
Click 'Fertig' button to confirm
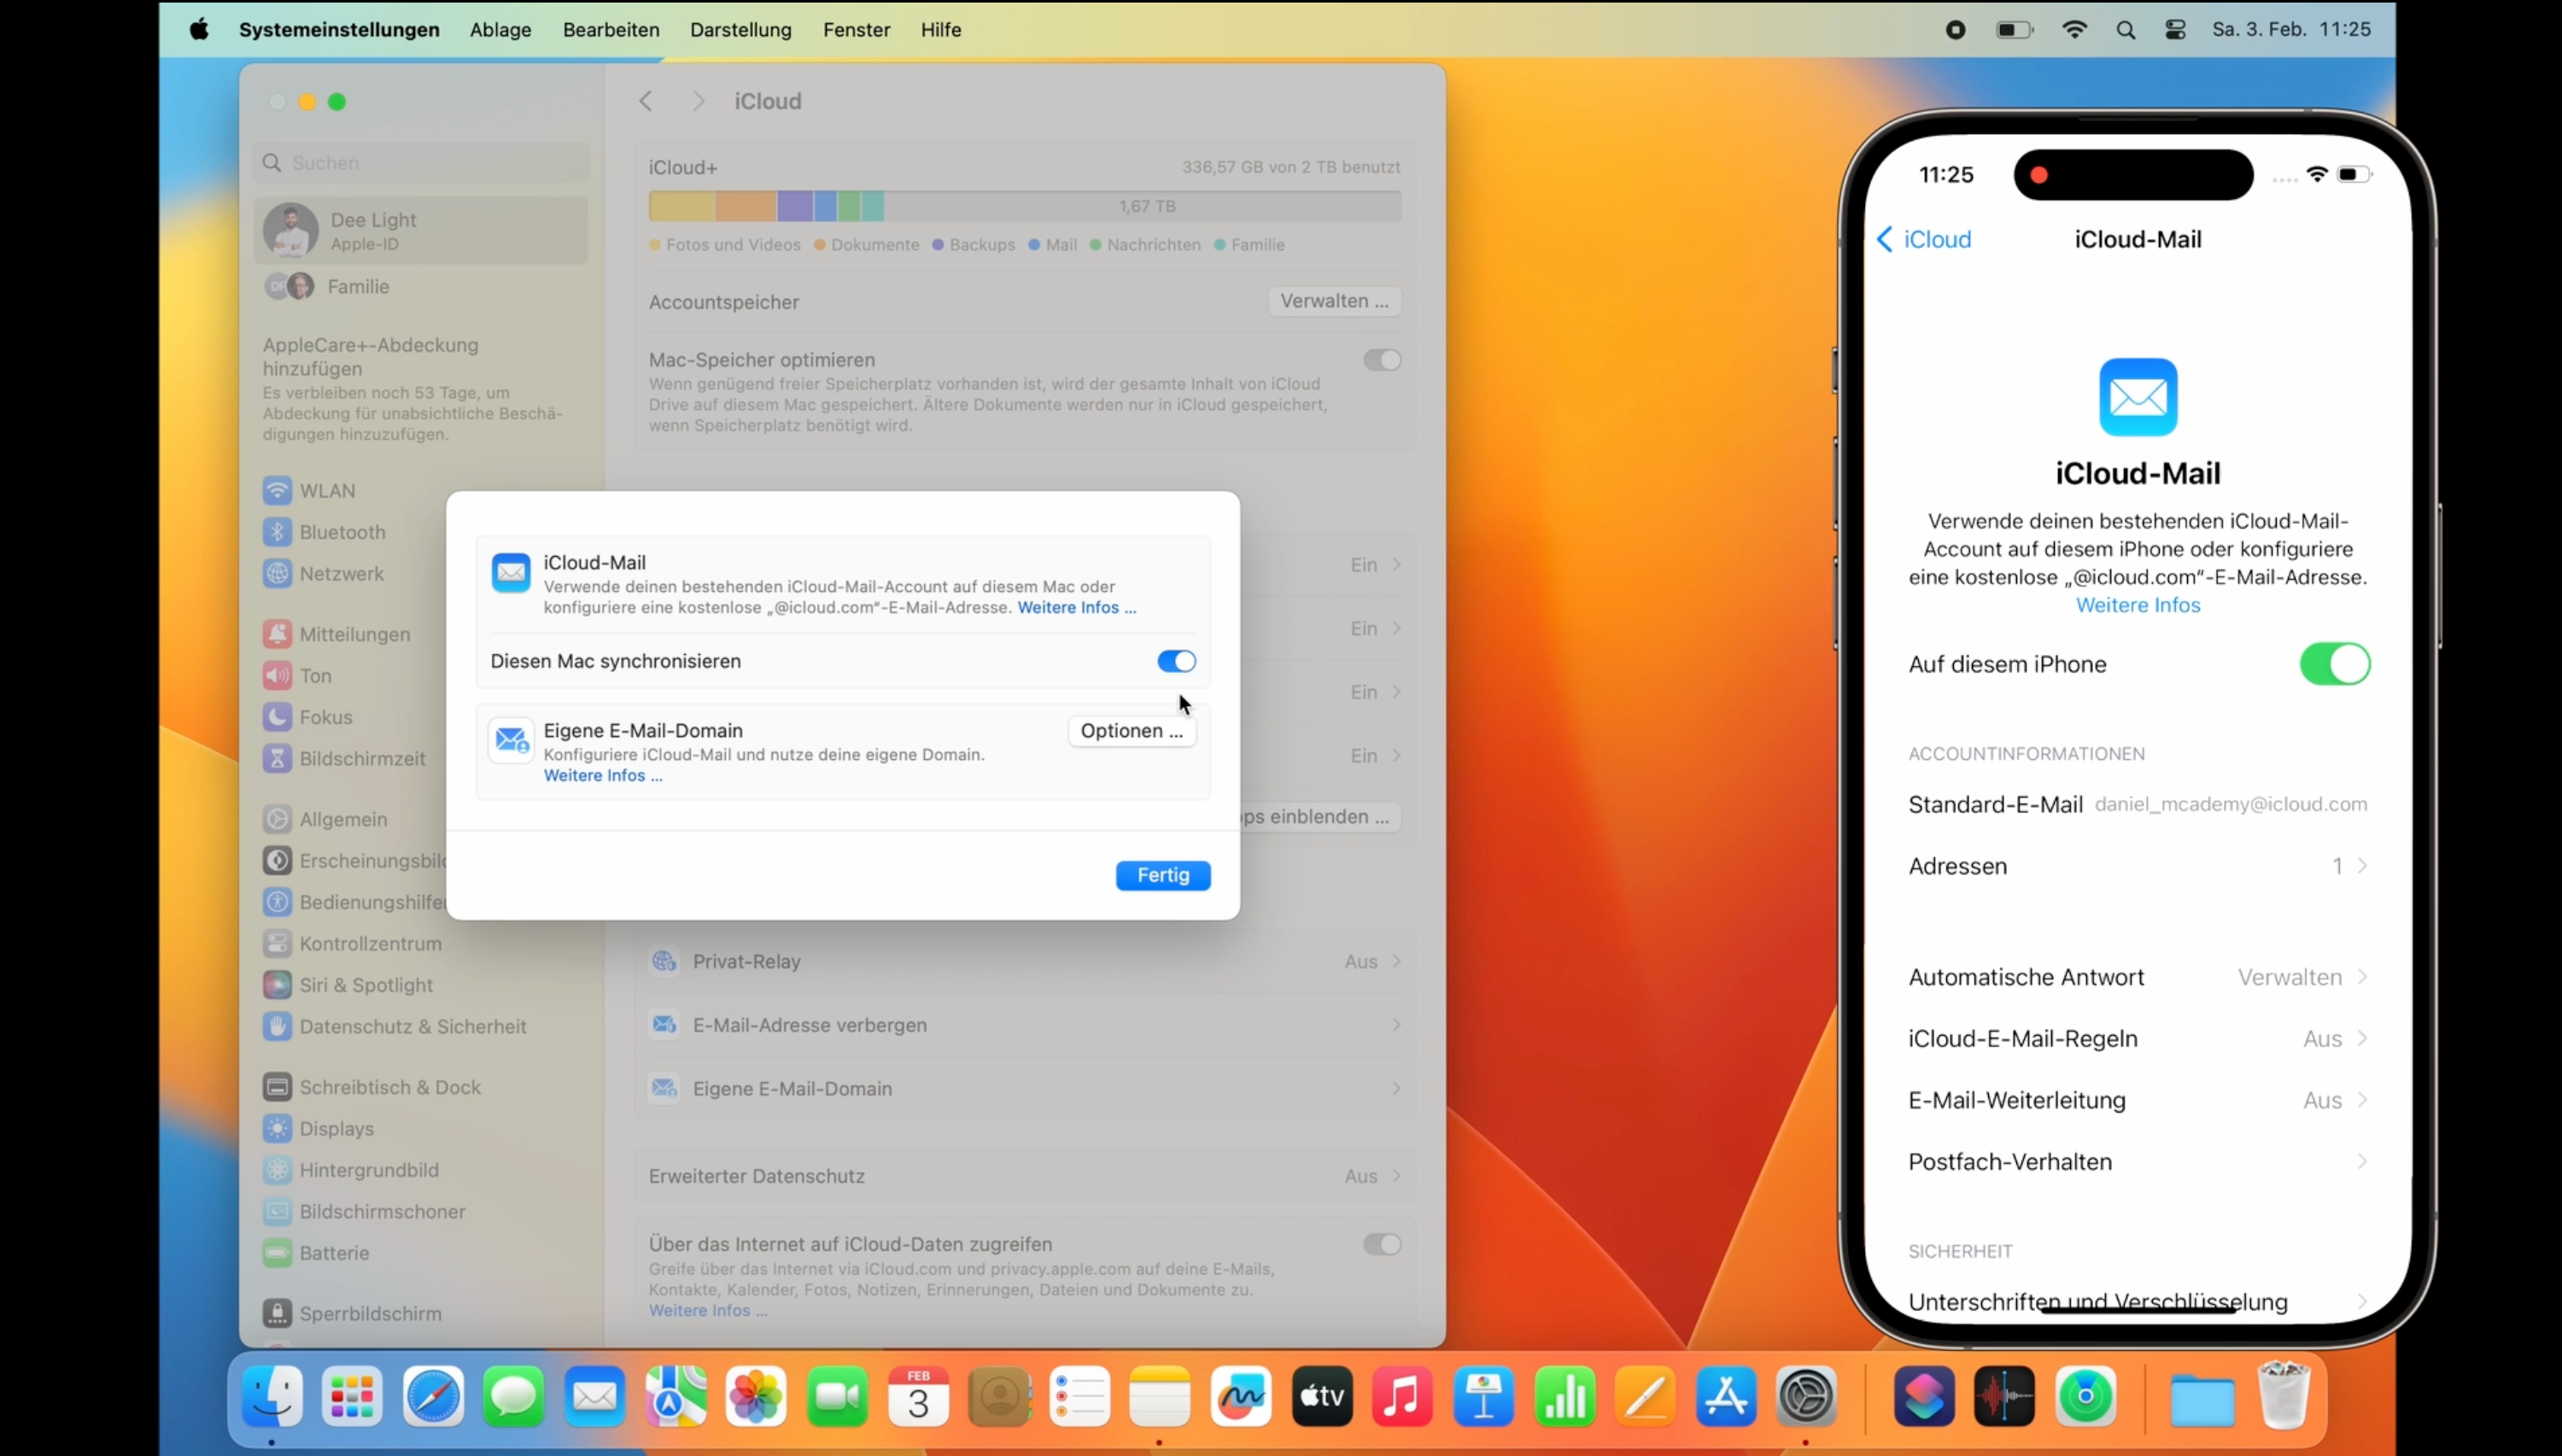pos(1163,875)
